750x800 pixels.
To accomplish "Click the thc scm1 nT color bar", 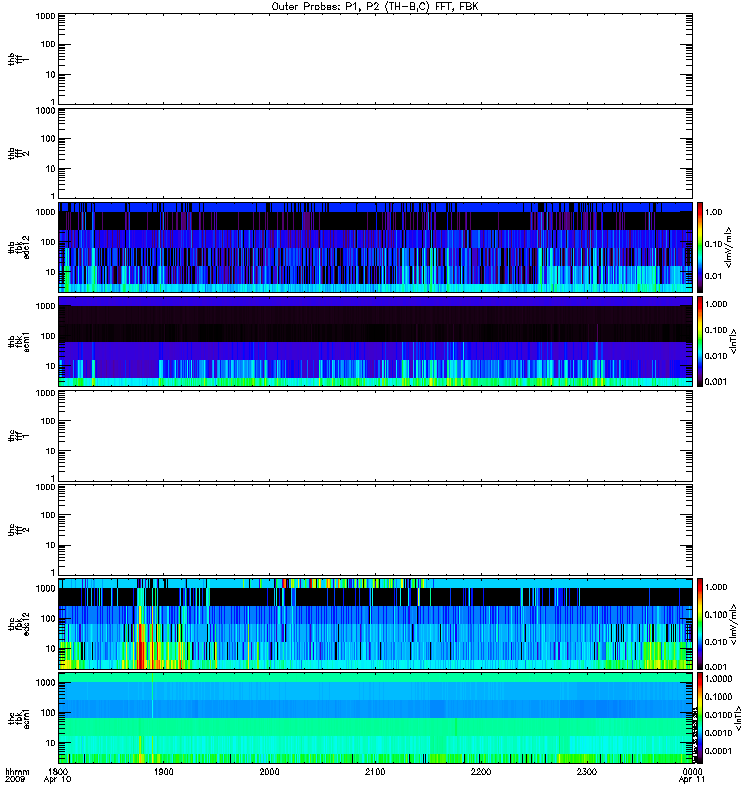I will pos(700,718).
